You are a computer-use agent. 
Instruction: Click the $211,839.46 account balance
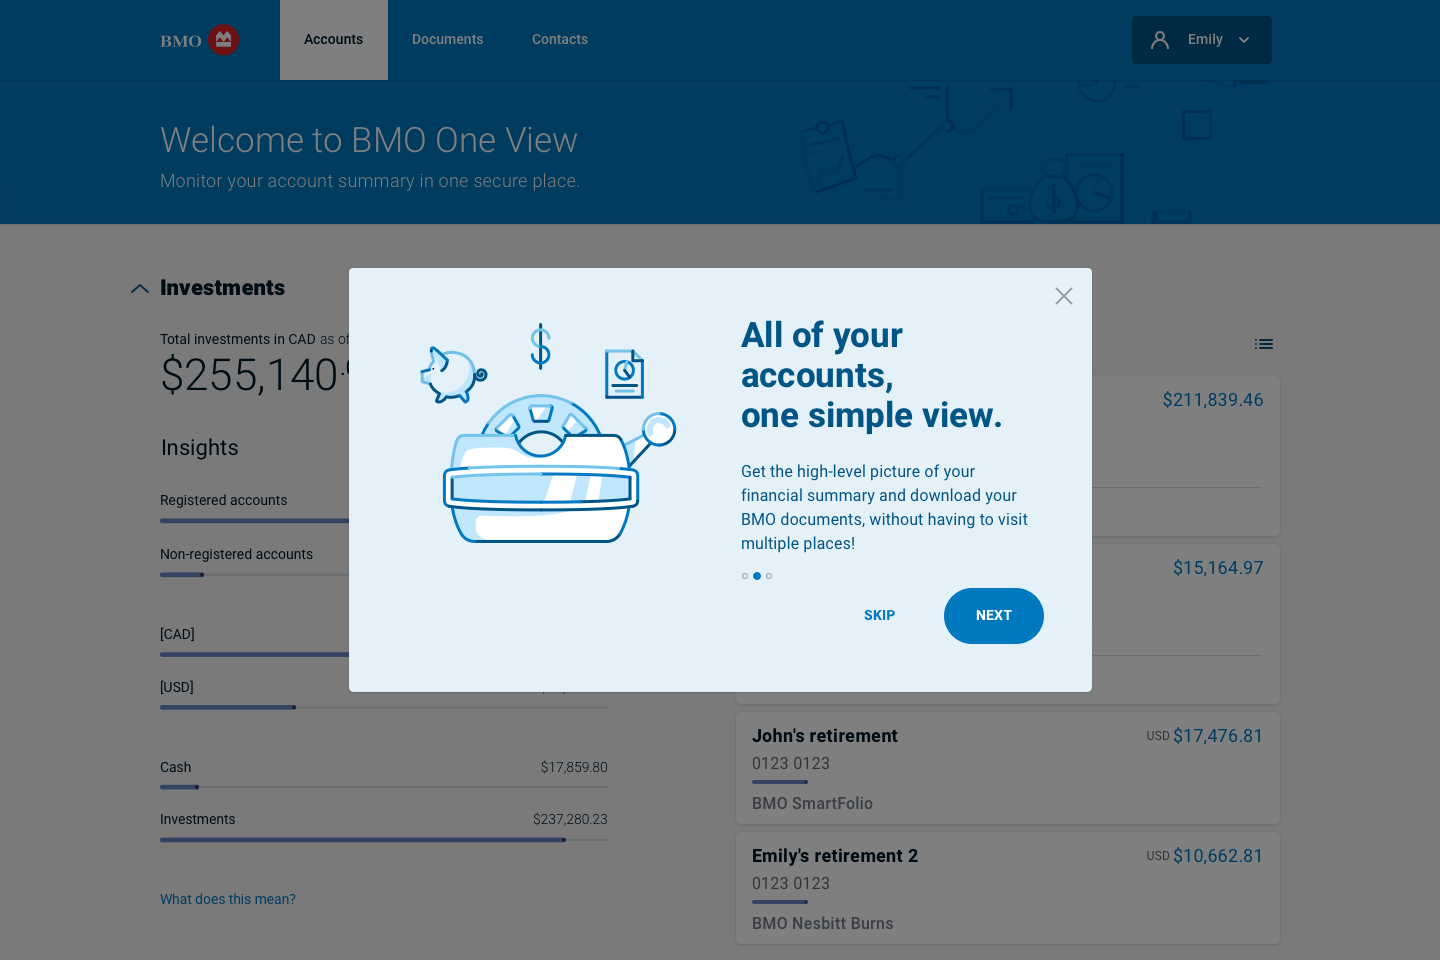(1213, 400)
